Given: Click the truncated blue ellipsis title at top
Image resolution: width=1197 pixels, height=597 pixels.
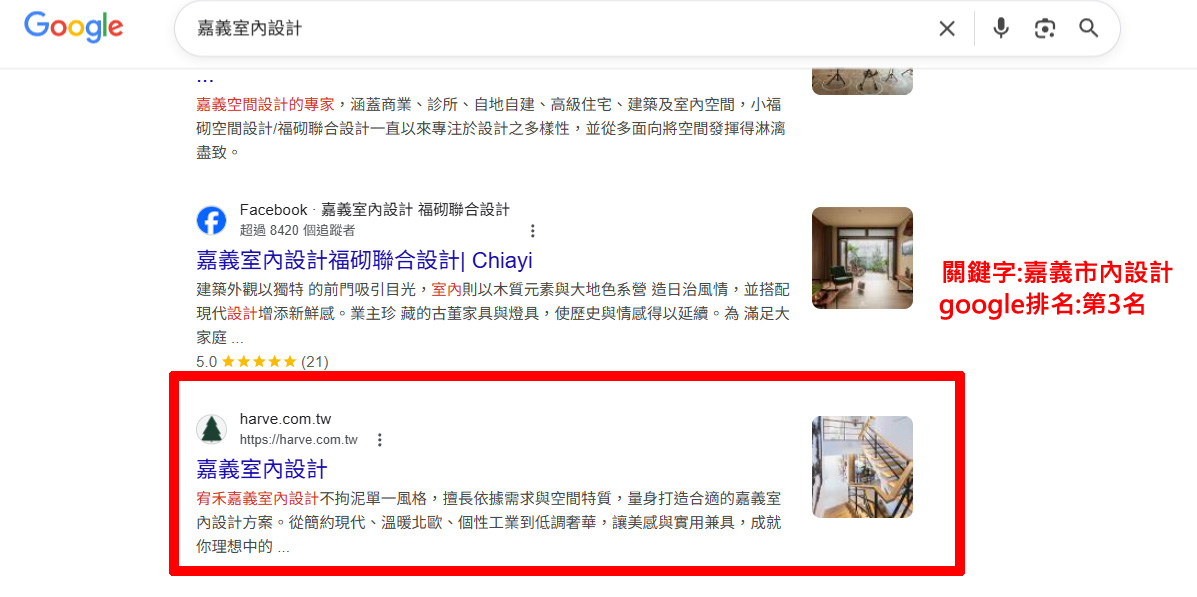Looking at the screenshot, I should (x=205, y=78).
